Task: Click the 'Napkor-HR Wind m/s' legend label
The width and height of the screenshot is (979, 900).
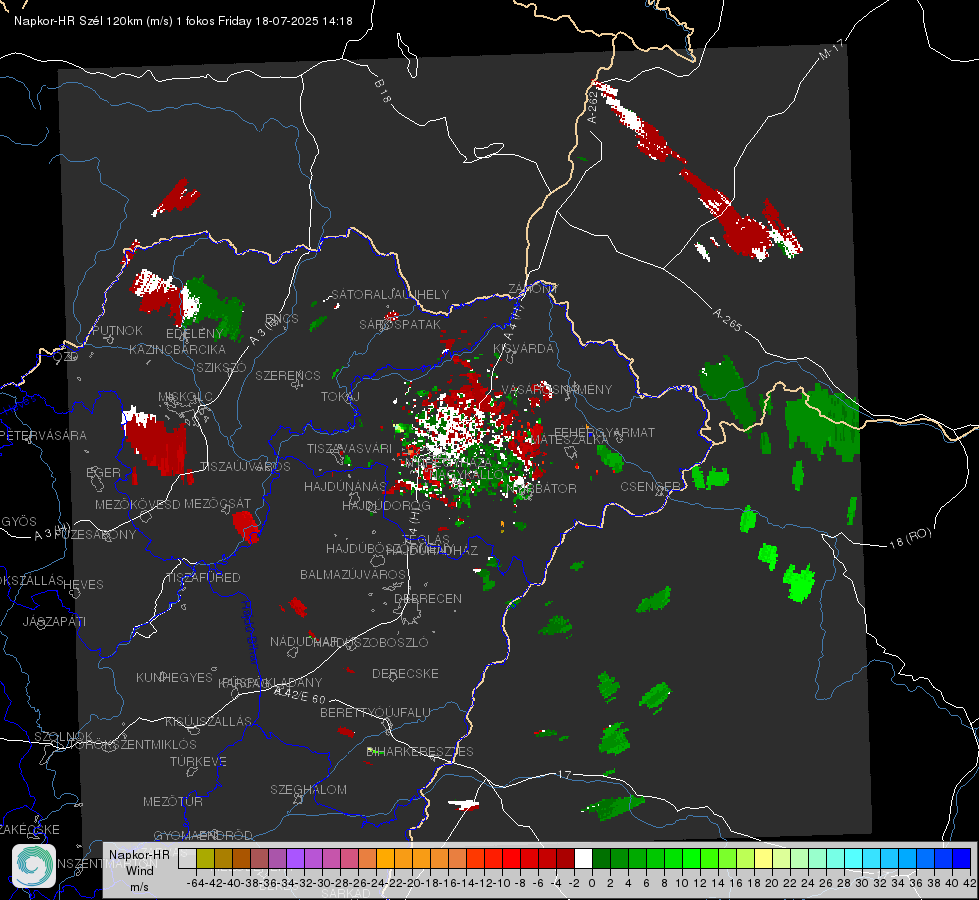Action: (x=139, y=870)
